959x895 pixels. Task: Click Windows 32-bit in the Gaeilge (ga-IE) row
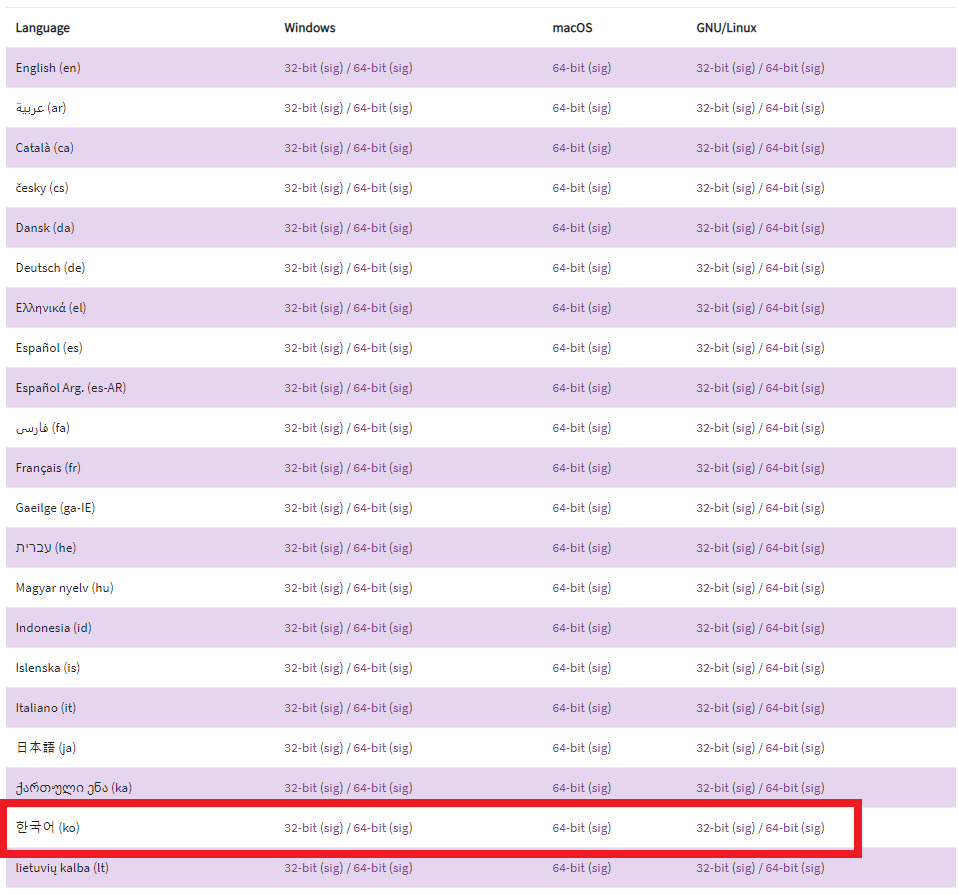[300, 507]
